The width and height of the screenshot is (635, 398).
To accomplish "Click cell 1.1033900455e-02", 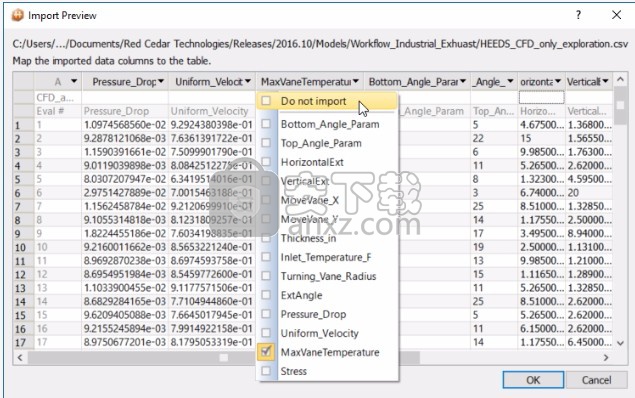I will (125, 288).
